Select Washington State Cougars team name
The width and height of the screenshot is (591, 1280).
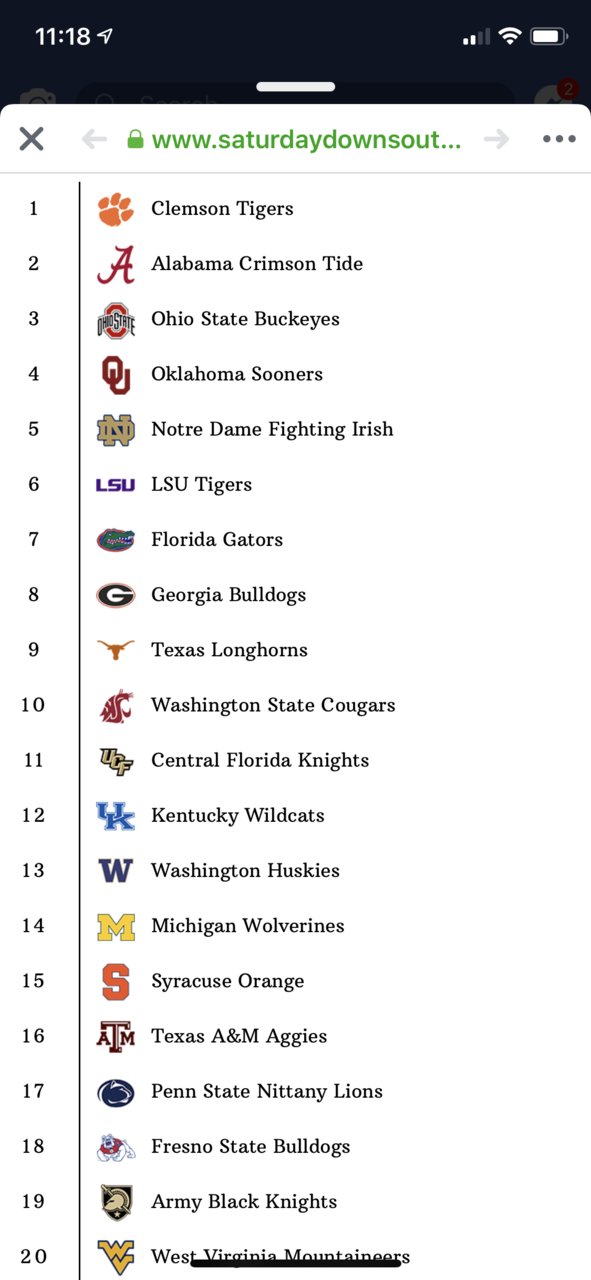(273, 705)
